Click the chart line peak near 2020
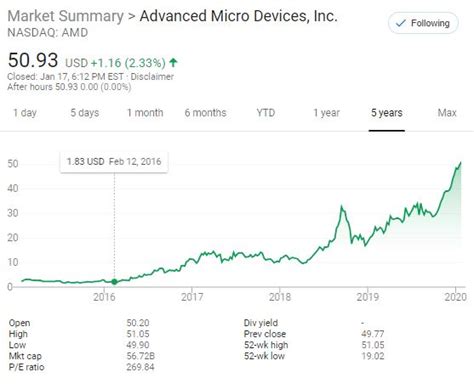Image resolution: width=474 pixels, height=389 pixels. [x=461, y=163]
